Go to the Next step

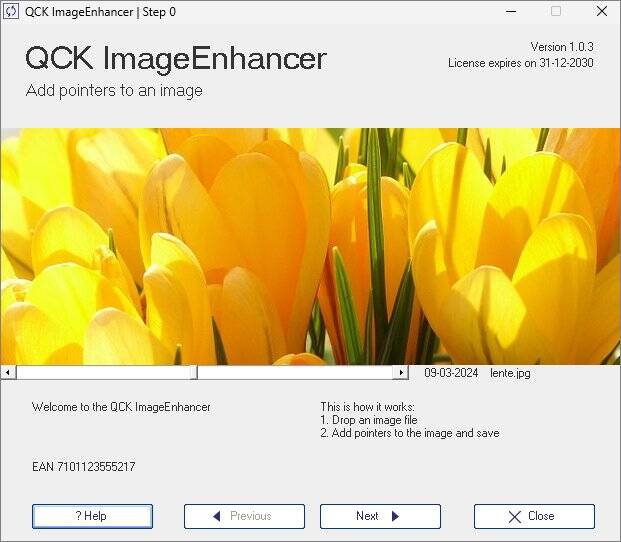(x=380, y=516)
